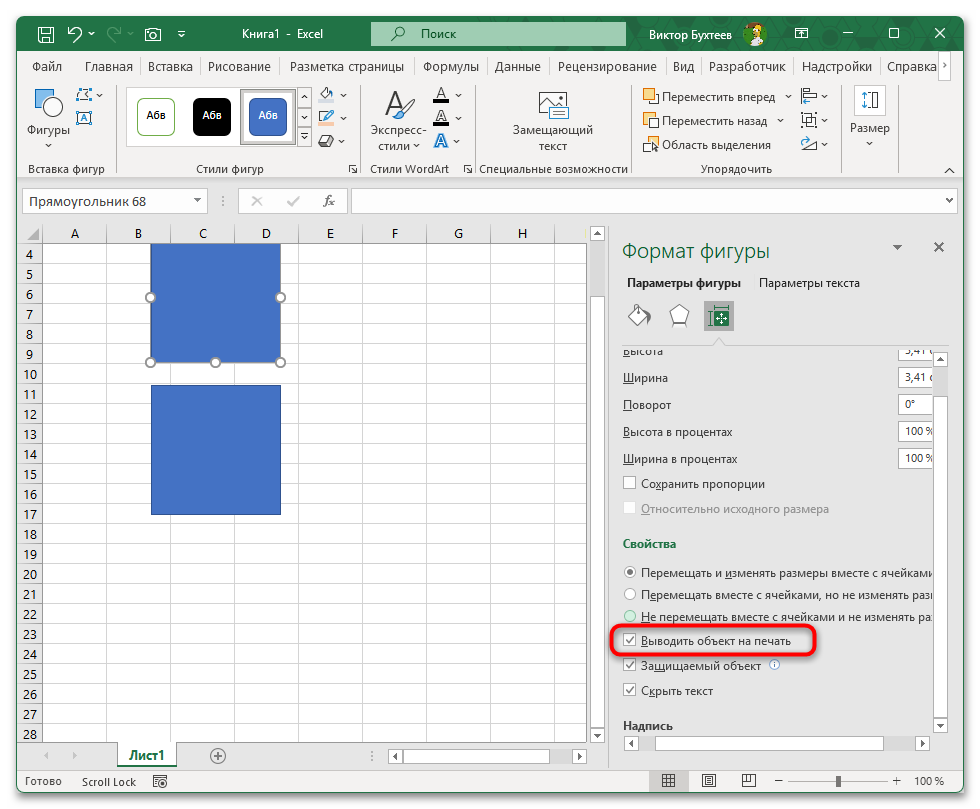Click the Align objects icon

pos(809,96)
